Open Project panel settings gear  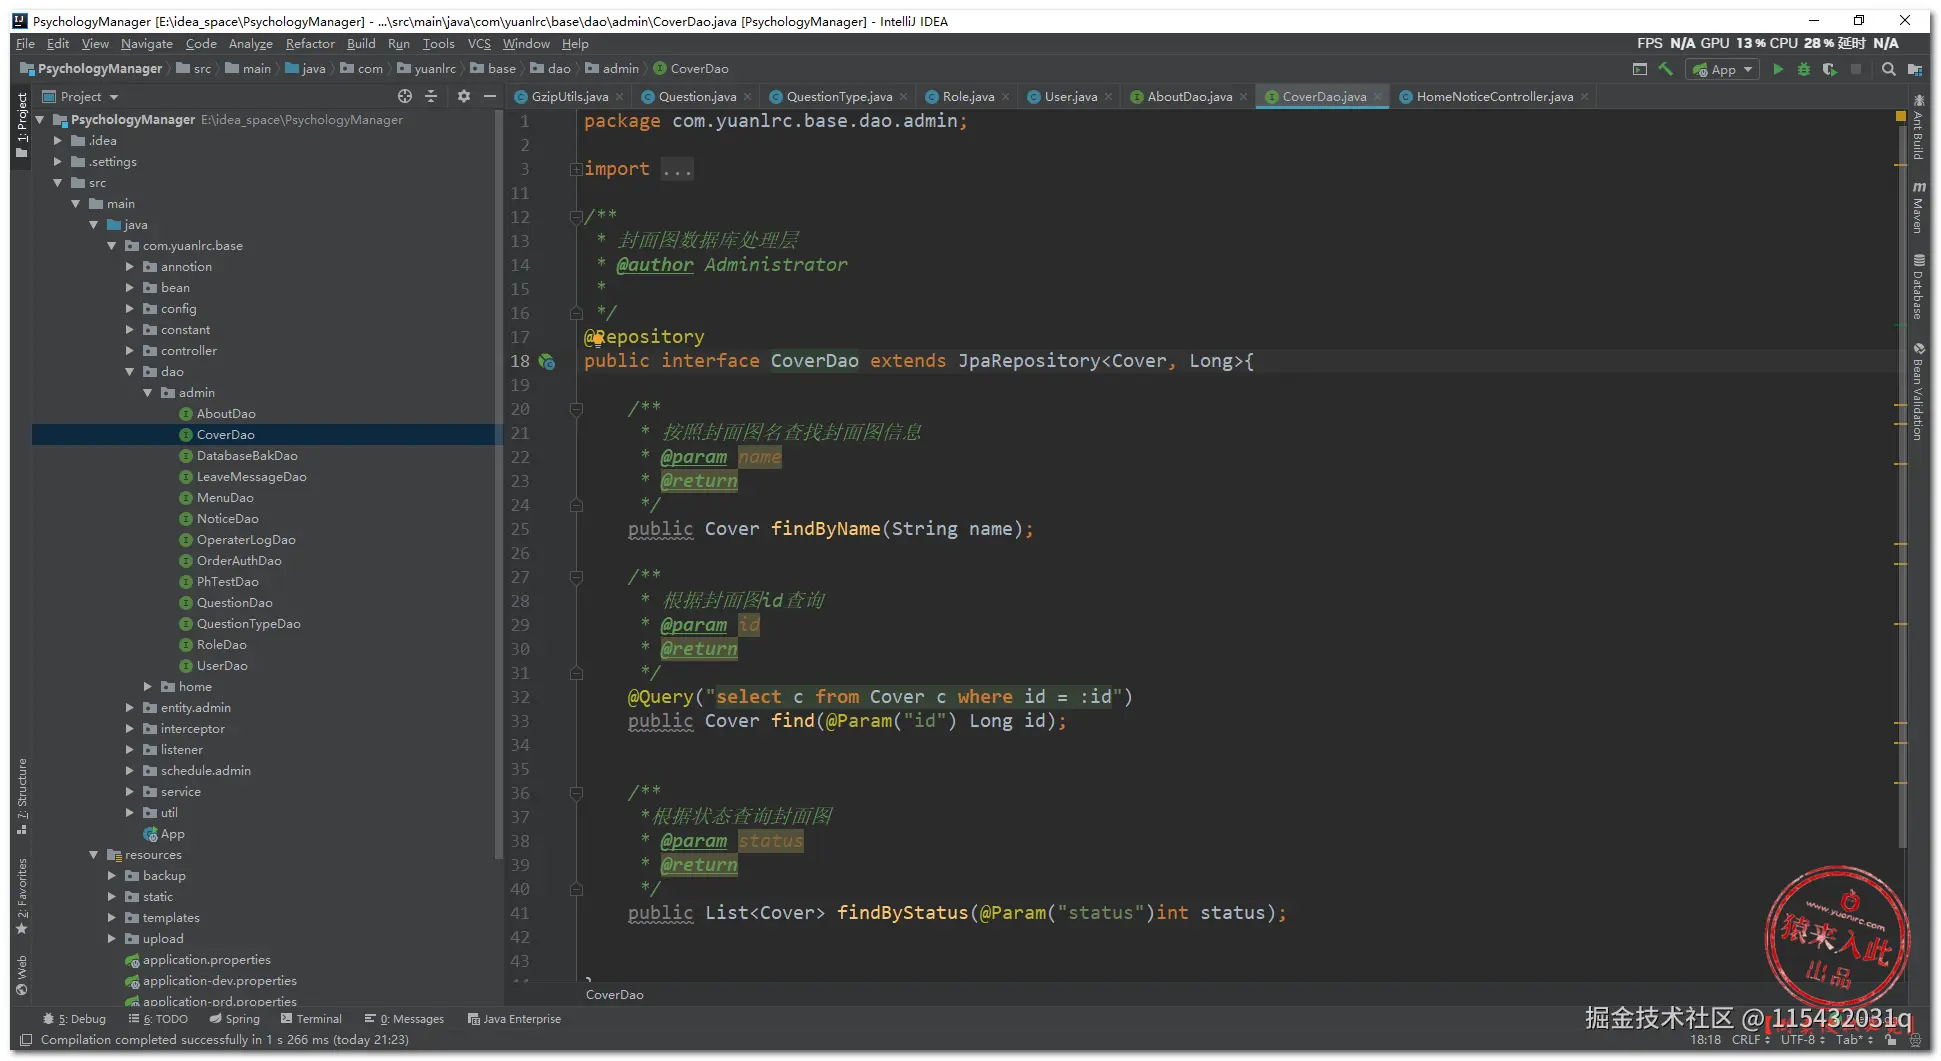[x=463, y=96]
